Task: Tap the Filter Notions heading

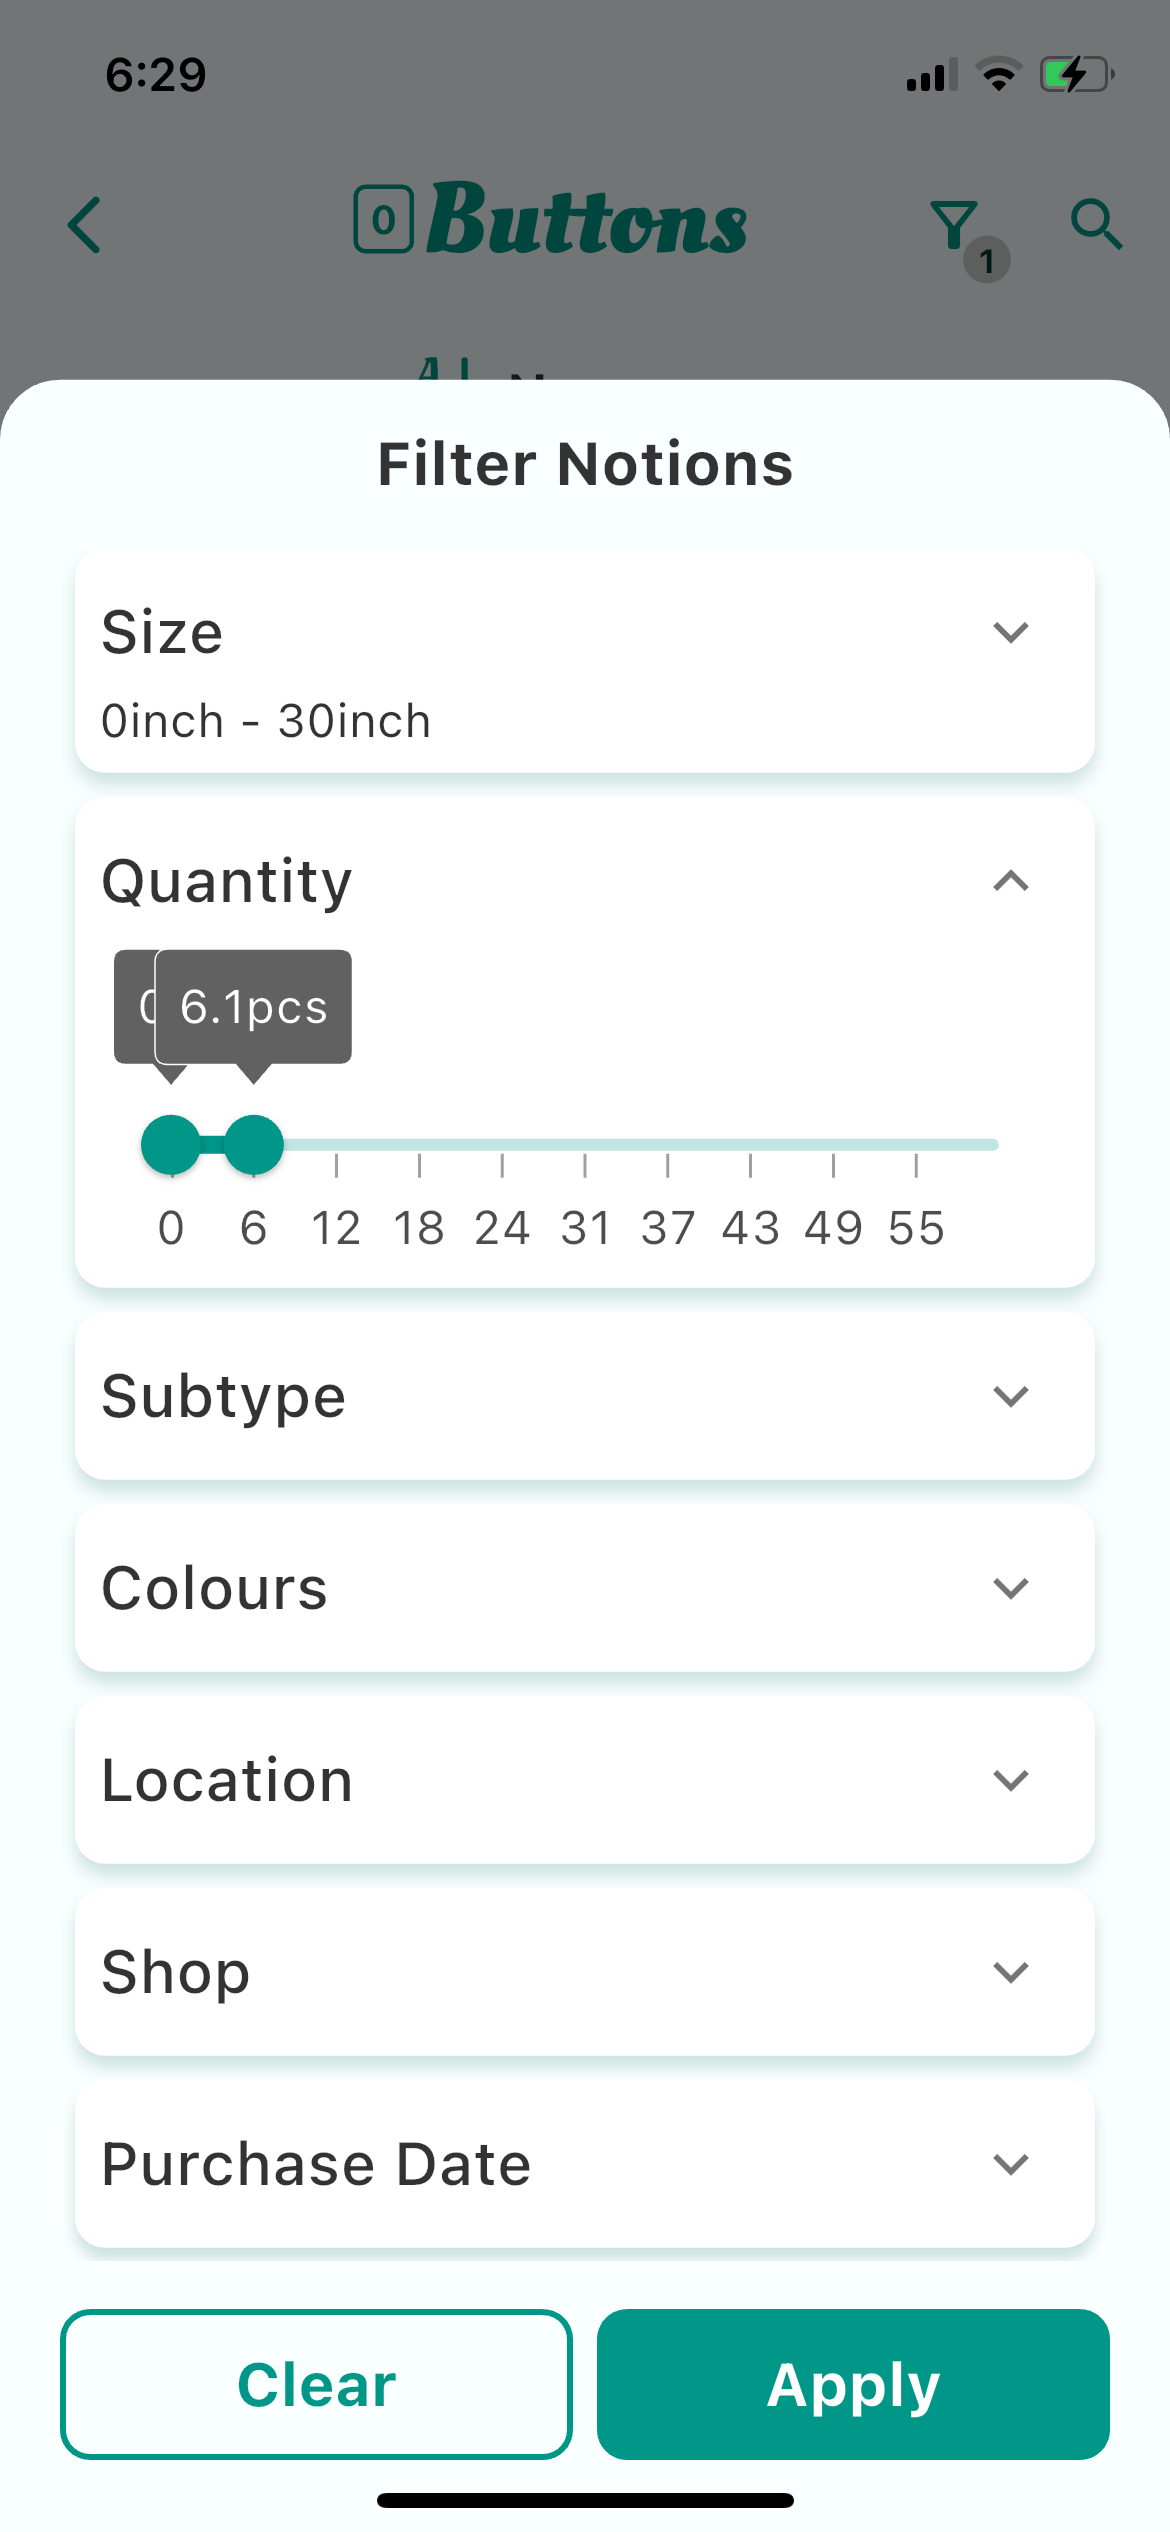Action: (585, 464)
